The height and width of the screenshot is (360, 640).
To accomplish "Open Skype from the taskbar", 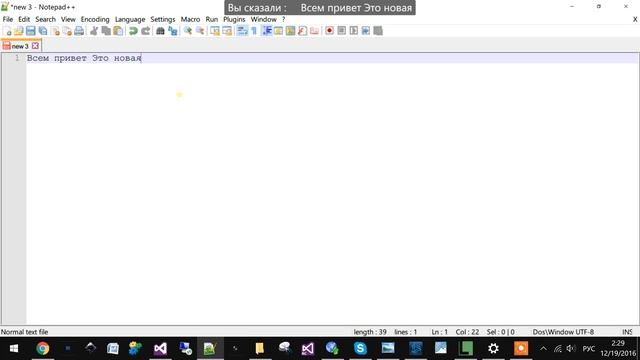I will pos(360,349).
